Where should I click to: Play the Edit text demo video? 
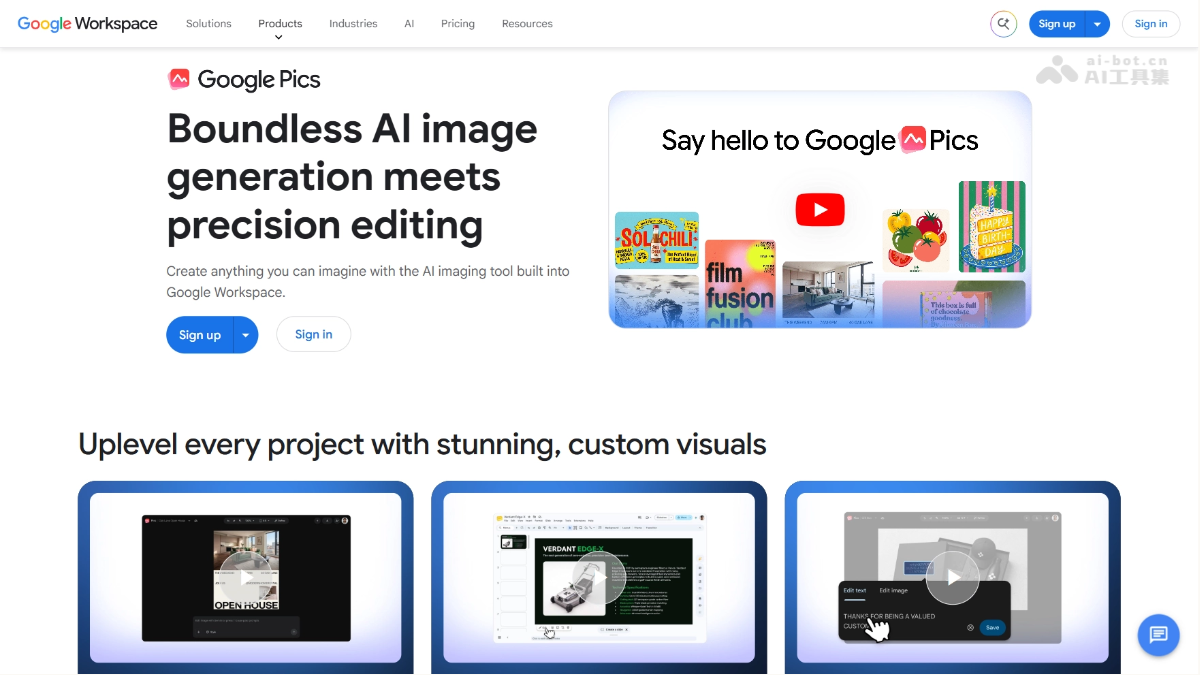(952, 577)
